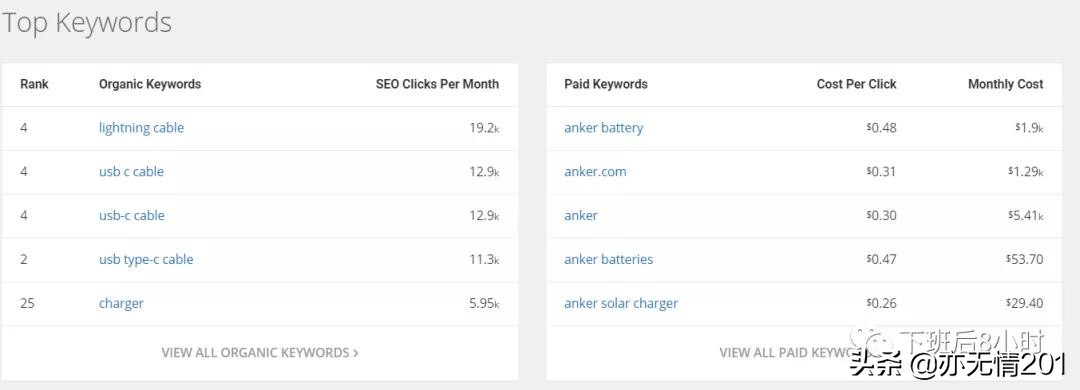View all organic keywords
The image size is (1080, 390).
[x=260, y=353]
